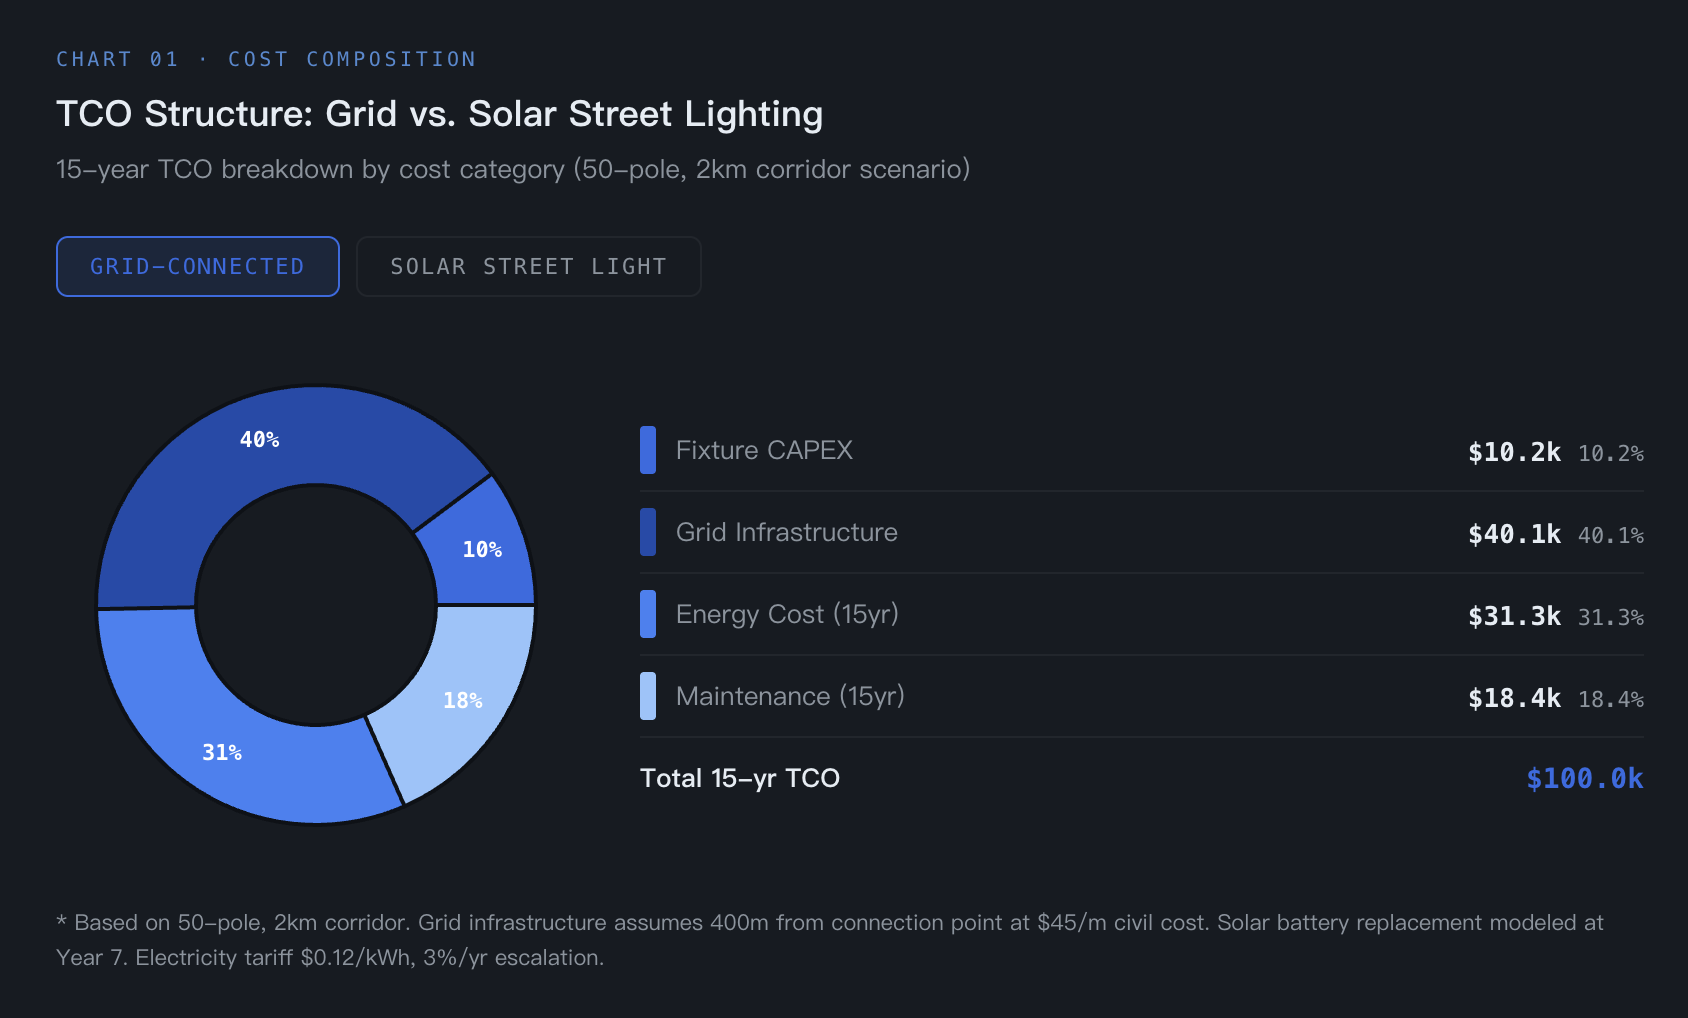The width and height of the screenshot is (1688, 1018).
Task: Select the Grid Infrastructure legend label
Action: [786, 532]
